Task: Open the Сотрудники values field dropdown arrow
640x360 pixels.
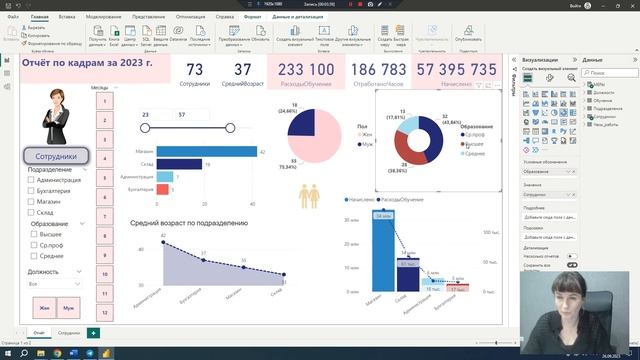Action: (x=568, y=195)
